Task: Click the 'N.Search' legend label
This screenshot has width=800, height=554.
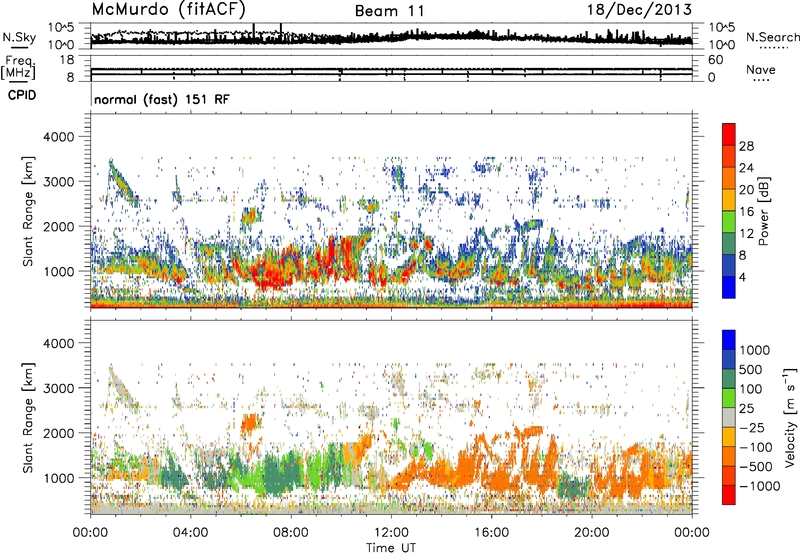Action: pyautogui.click(x=772, y=37)
